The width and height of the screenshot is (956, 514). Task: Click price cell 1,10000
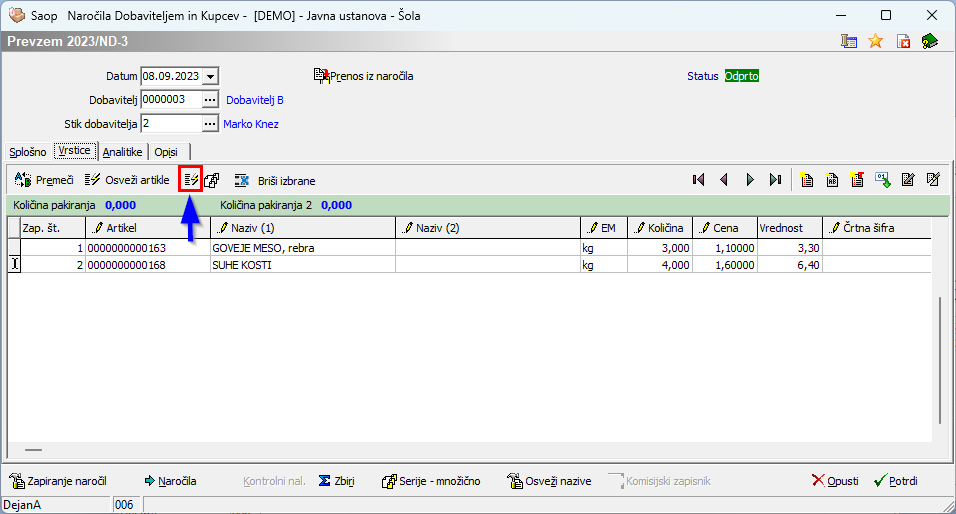pyautogui.click(x=725, y=248)
